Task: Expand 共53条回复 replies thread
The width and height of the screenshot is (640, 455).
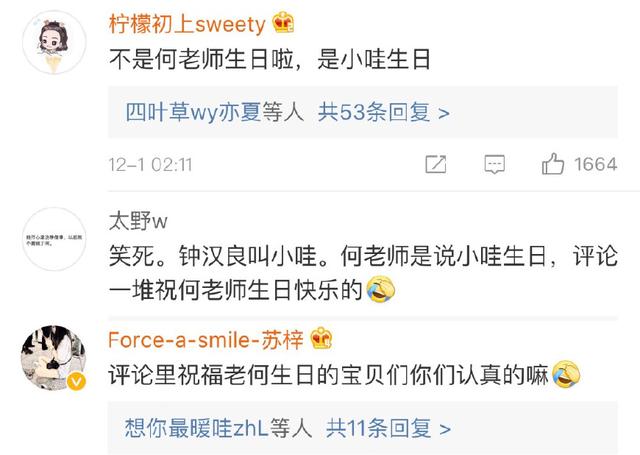Action: click(384, 112)
